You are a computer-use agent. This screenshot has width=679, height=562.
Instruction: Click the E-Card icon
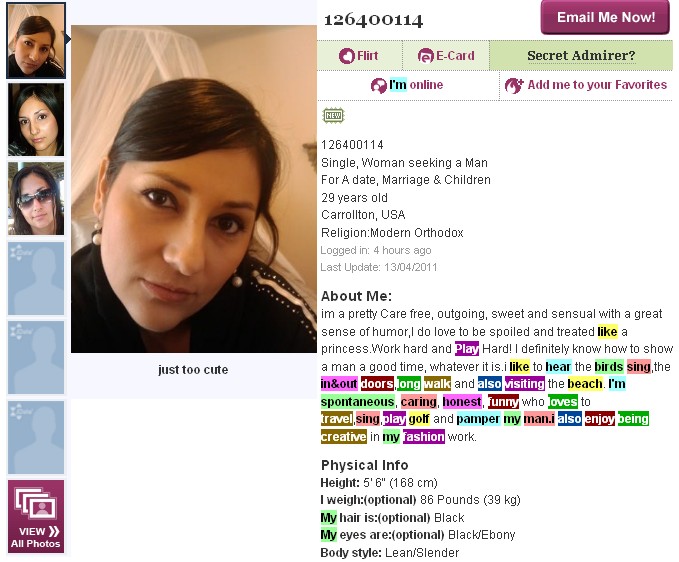point(425,56)
